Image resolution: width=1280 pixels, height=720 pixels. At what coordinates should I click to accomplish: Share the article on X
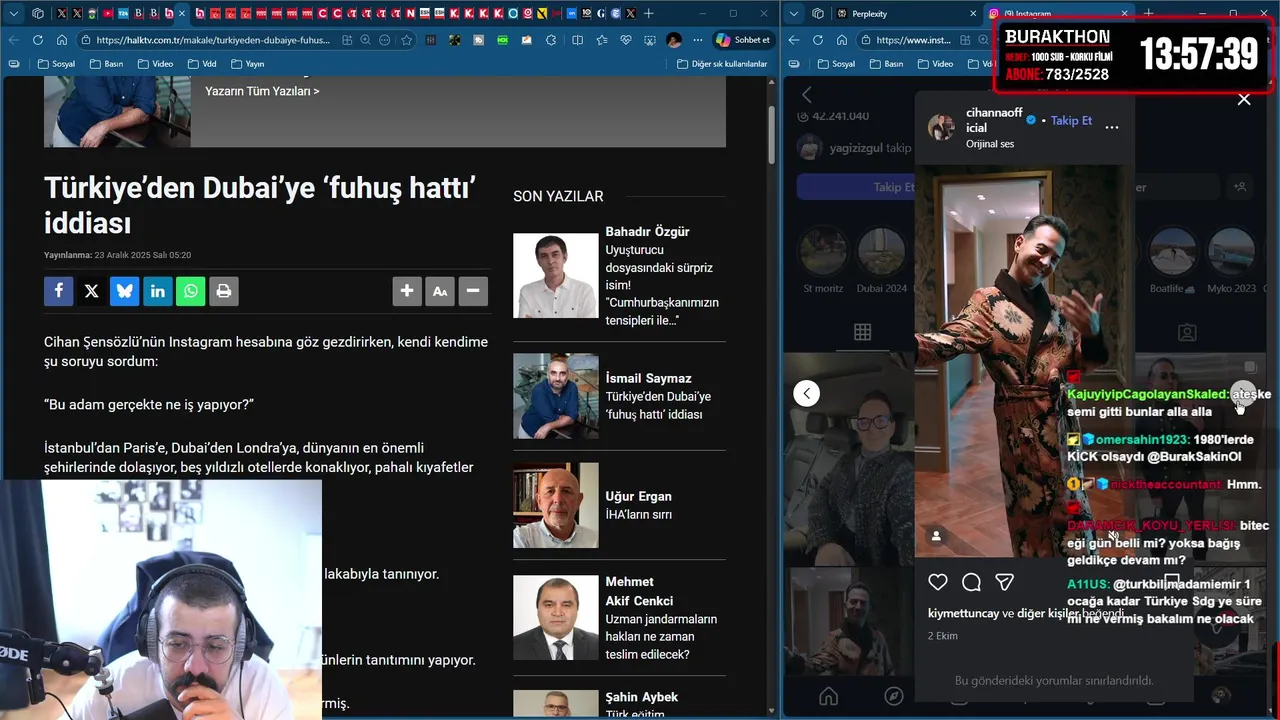91,291
